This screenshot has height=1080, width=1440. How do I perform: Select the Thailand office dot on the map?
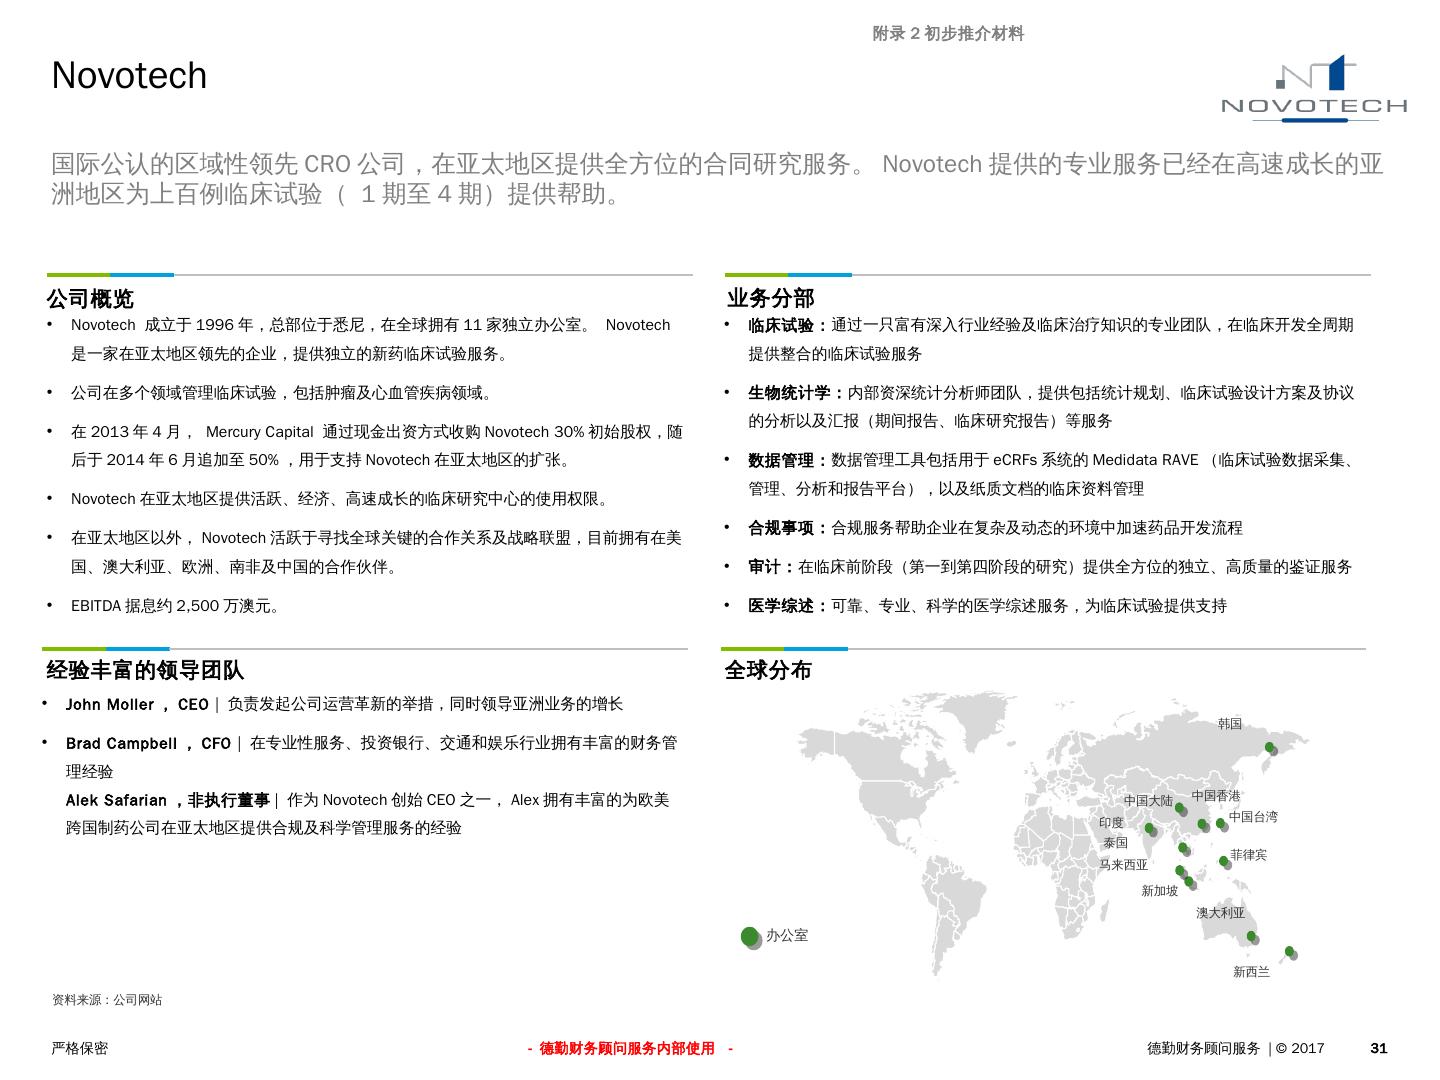coord(1183,849)
